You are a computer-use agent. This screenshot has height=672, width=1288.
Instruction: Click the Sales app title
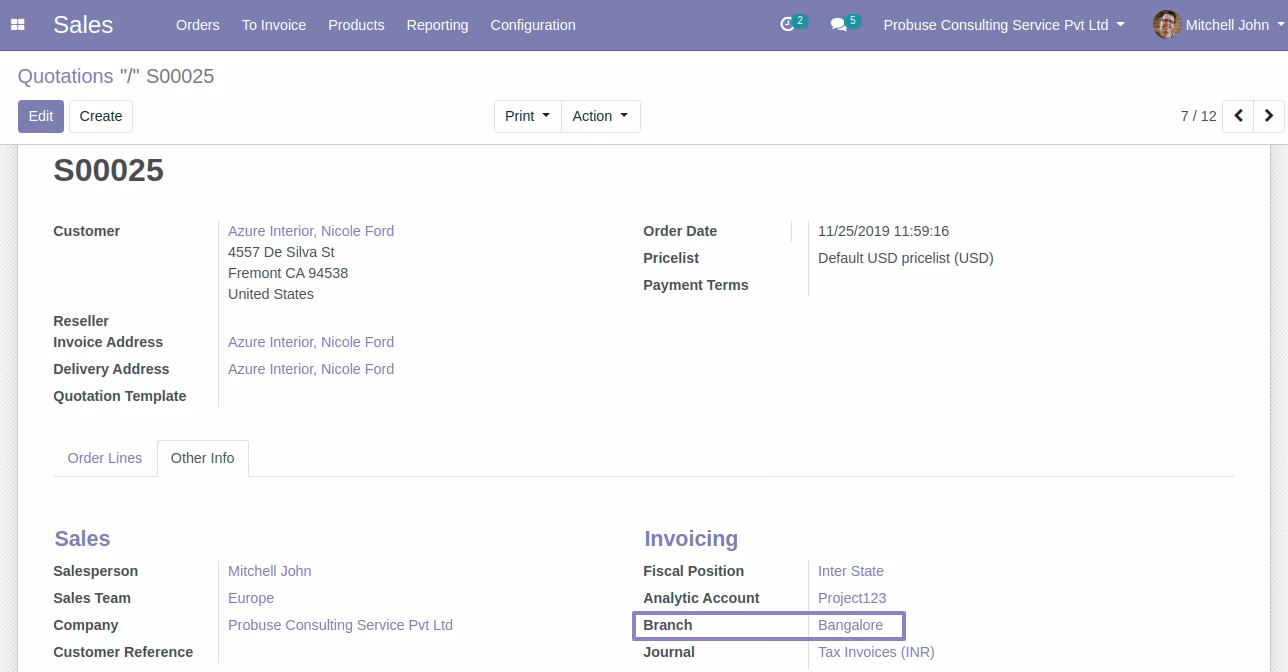[83, 25]
